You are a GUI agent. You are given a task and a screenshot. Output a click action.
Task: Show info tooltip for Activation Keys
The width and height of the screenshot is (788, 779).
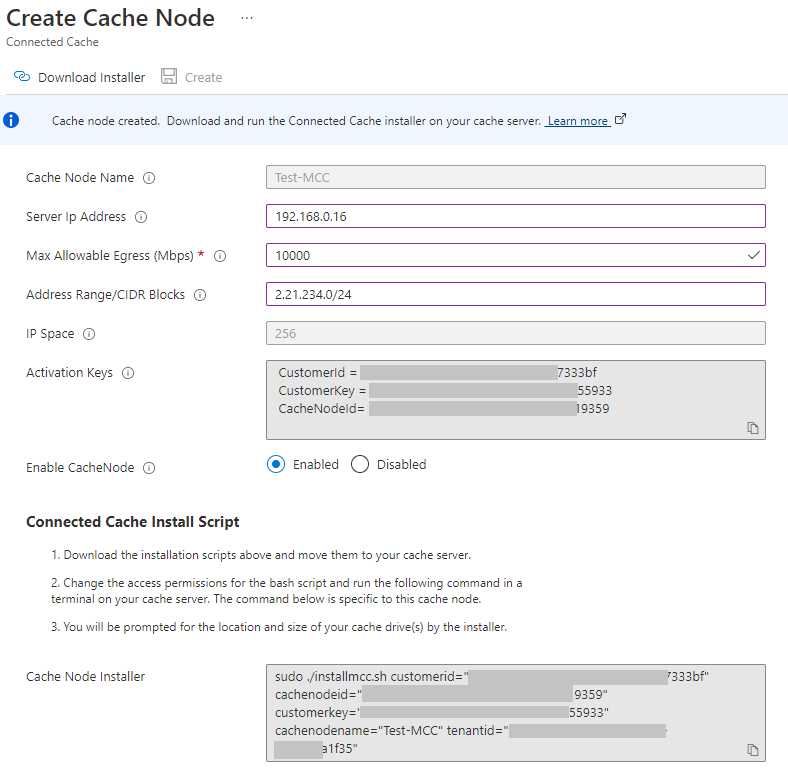(128, 373)
